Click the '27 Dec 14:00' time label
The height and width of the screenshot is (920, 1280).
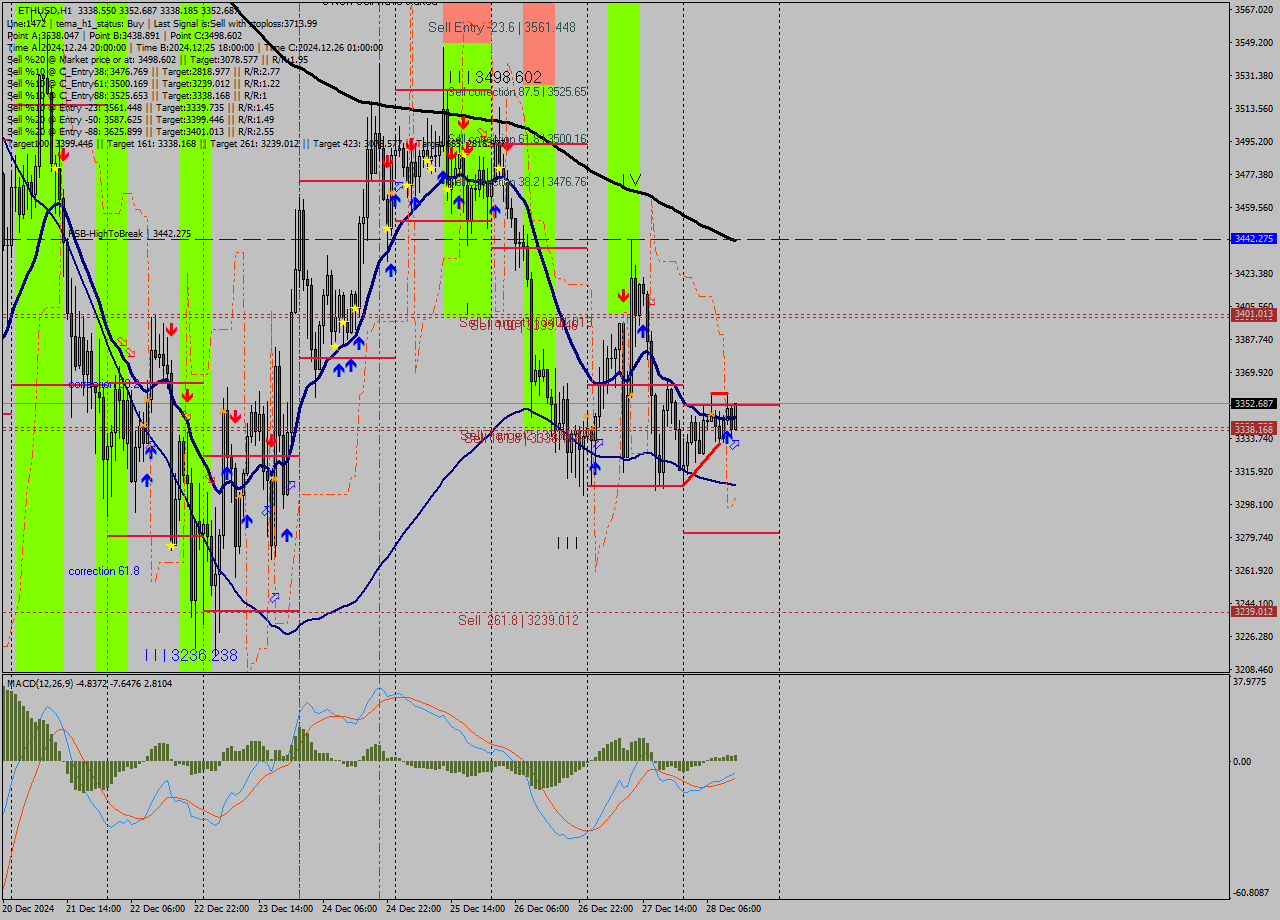(669, 909)
